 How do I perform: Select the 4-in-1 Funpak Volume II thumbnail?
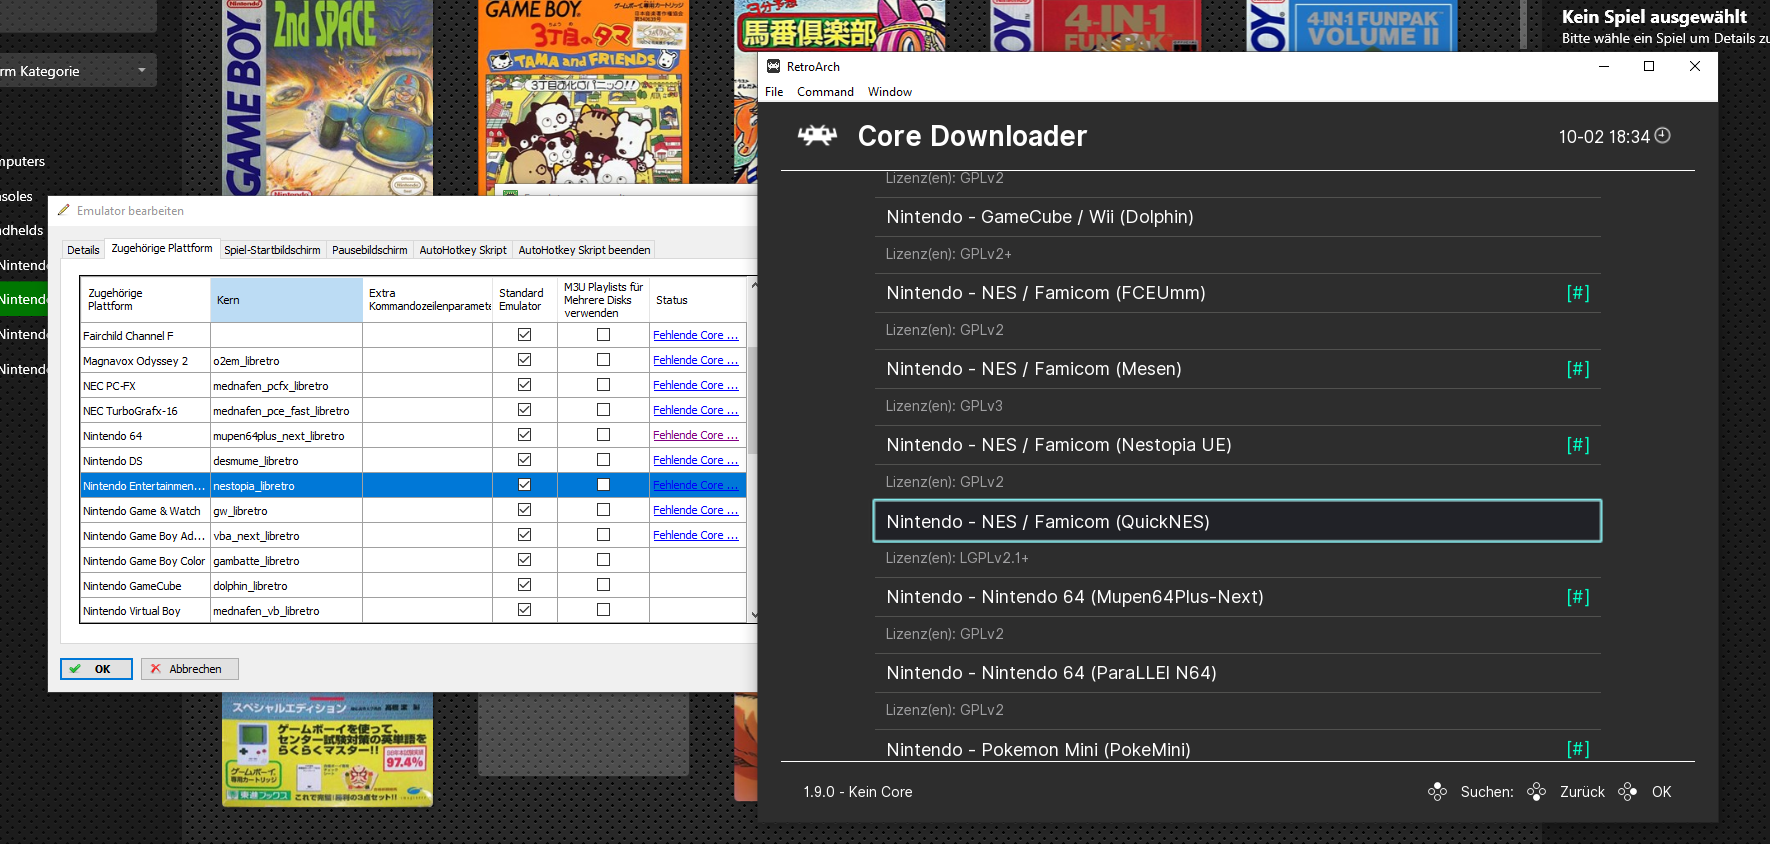pyautogui.click(x=1352, y=25)
